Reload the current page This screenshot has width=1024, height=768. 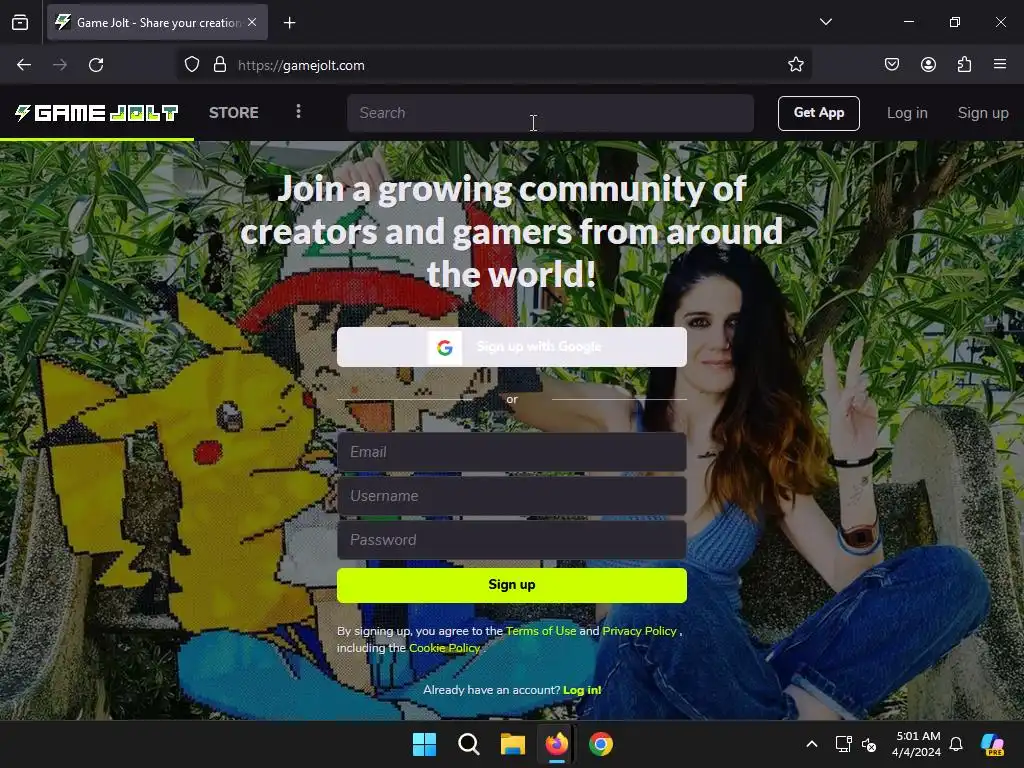(x=96, y=65)
